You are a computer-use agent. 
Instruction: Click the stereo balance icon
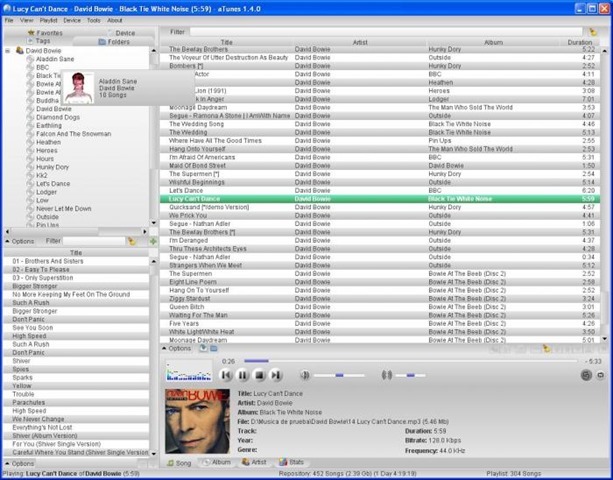pos(387,375)
